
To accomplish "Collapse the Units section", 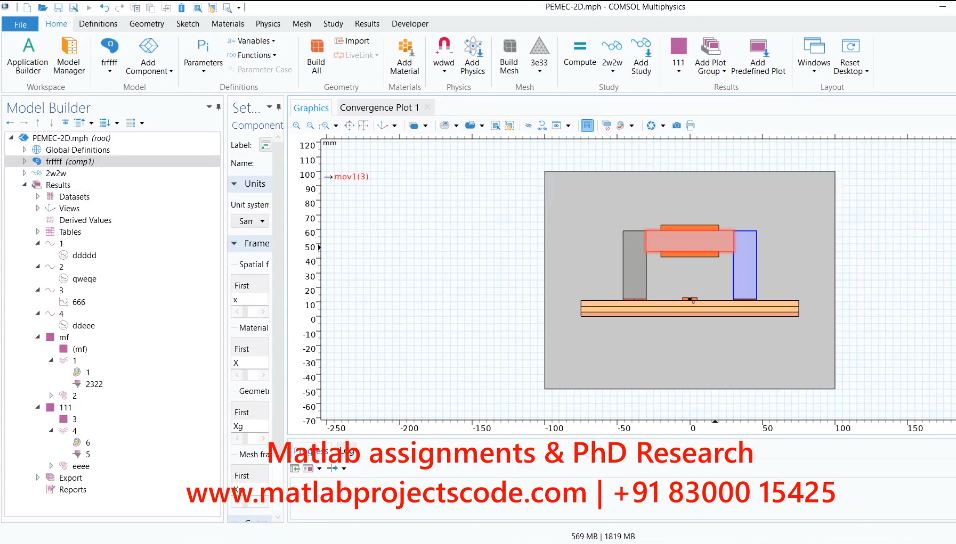I will point(234,184).
